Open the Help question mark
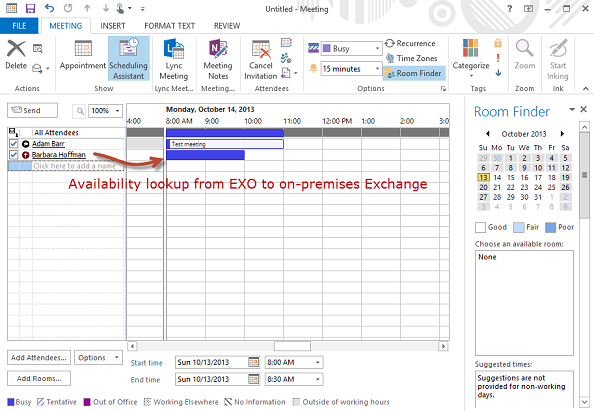This screenshot has height=411, width=594. coord(510,8)
